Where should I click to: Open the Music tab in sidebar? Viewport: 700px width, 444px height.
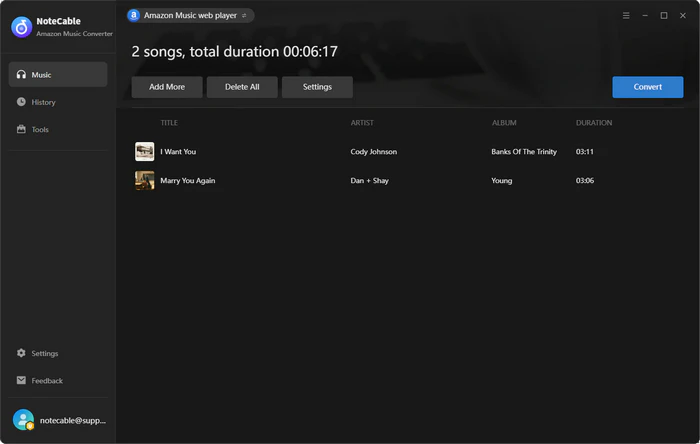click(x=58, y=75)
